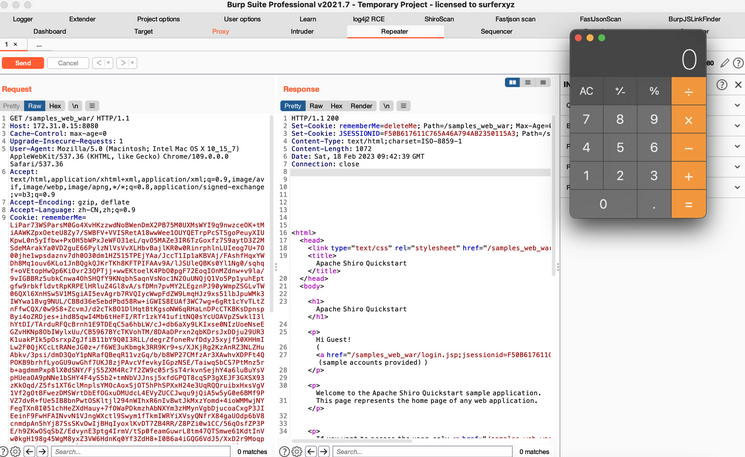Open Repeater help icon beside the pencil
Image resolution: width=745 pixels, height=457 pixels.
click(738, 63)
